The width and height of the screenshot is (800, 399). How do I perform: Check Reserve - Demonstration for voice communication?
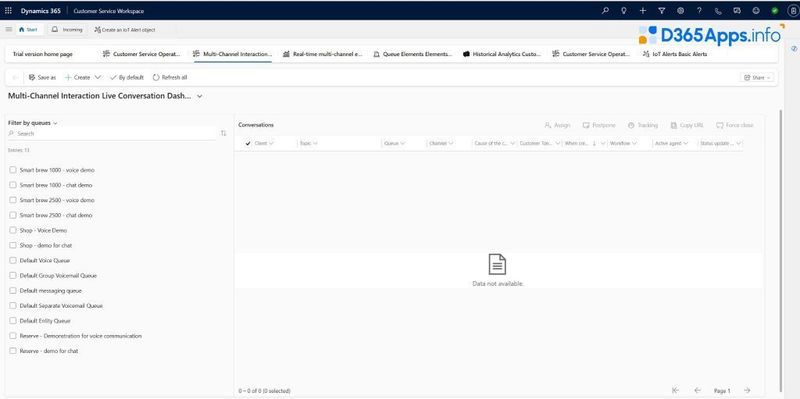click(13, 336)
